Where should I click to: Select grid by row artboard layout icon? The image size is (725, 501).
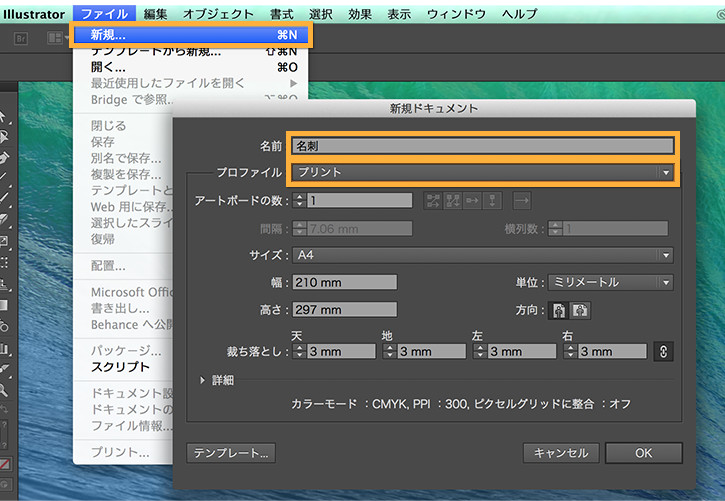point(433,201)
